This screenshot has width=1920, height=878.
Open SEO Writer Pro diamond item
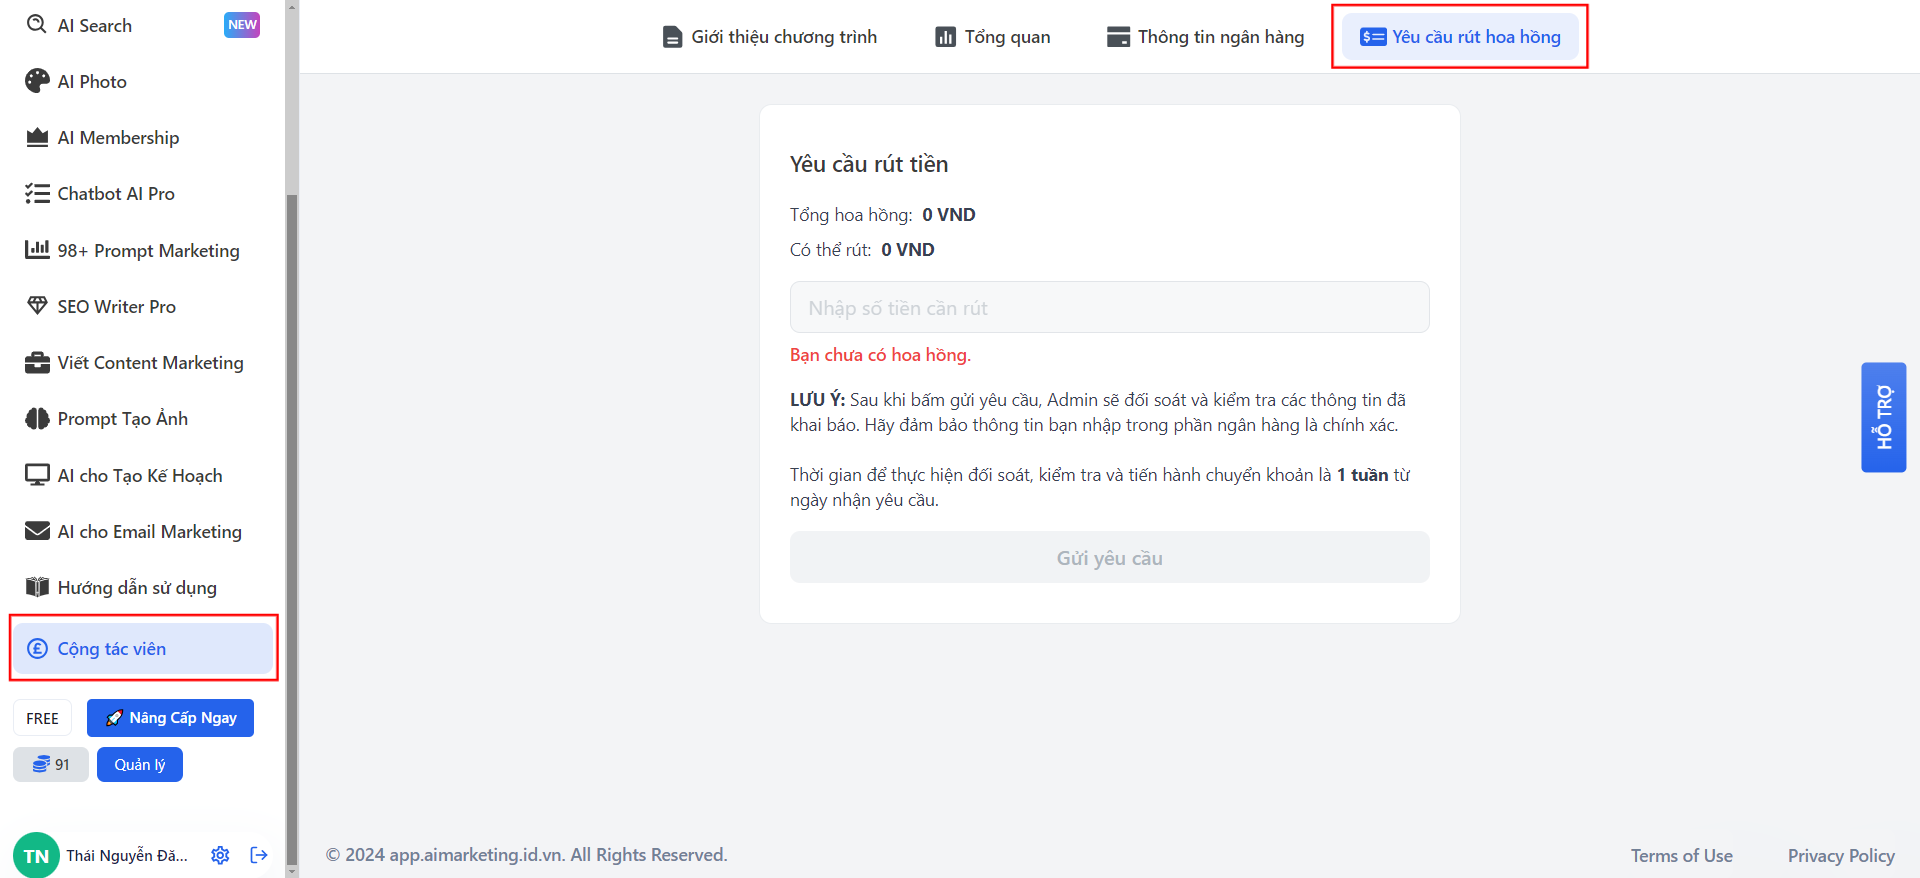(x=116, y=307)
